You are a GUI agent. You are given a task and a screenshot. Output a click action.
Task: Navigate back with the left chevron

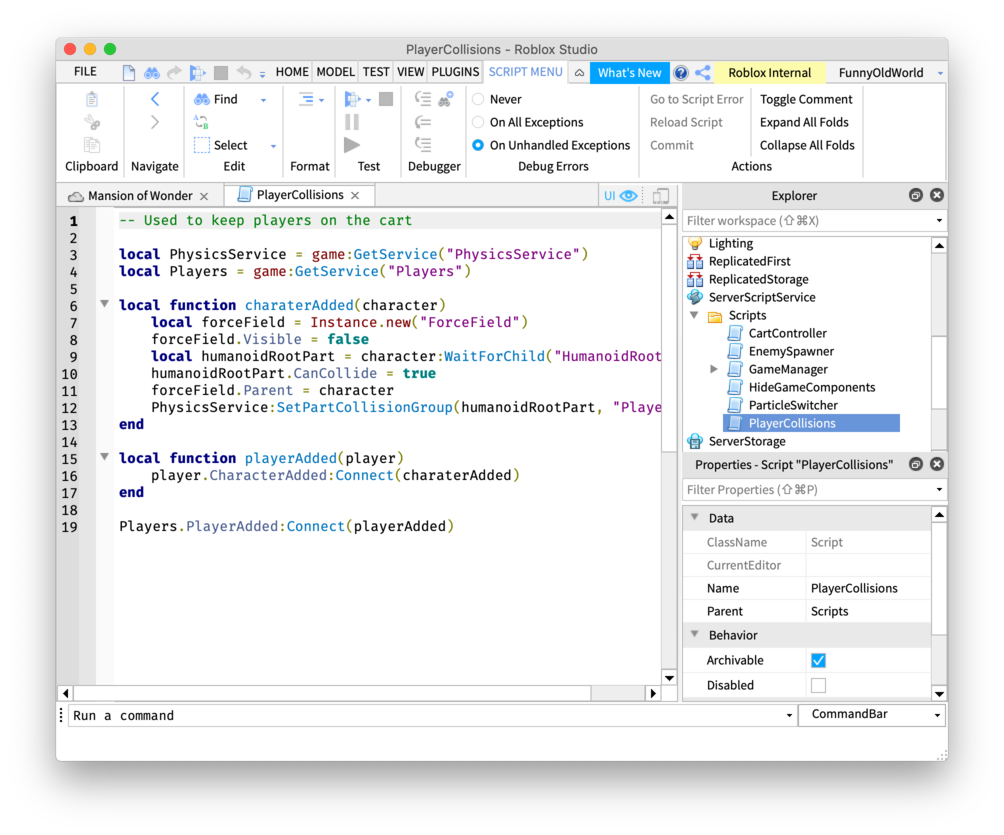click(x=155, y=99)
